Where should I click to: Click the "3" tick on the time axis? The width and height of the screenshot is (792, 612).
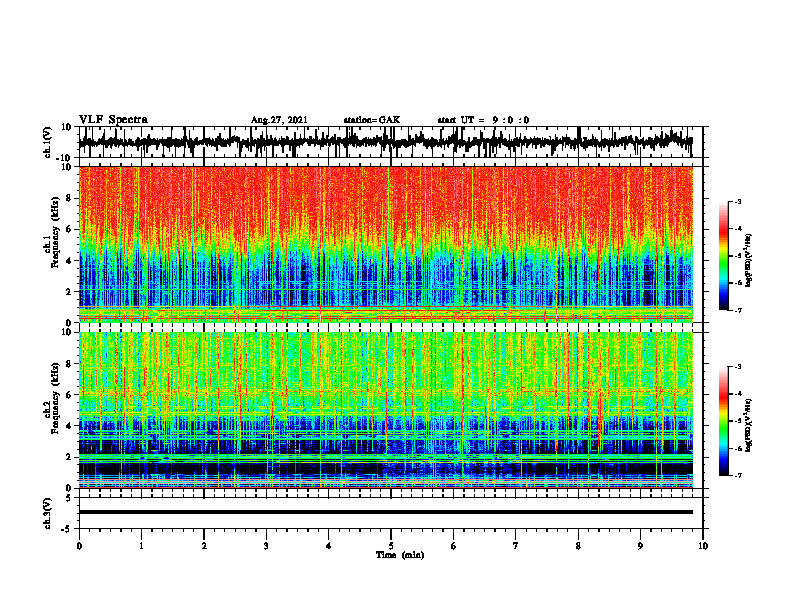coord(266,546)
